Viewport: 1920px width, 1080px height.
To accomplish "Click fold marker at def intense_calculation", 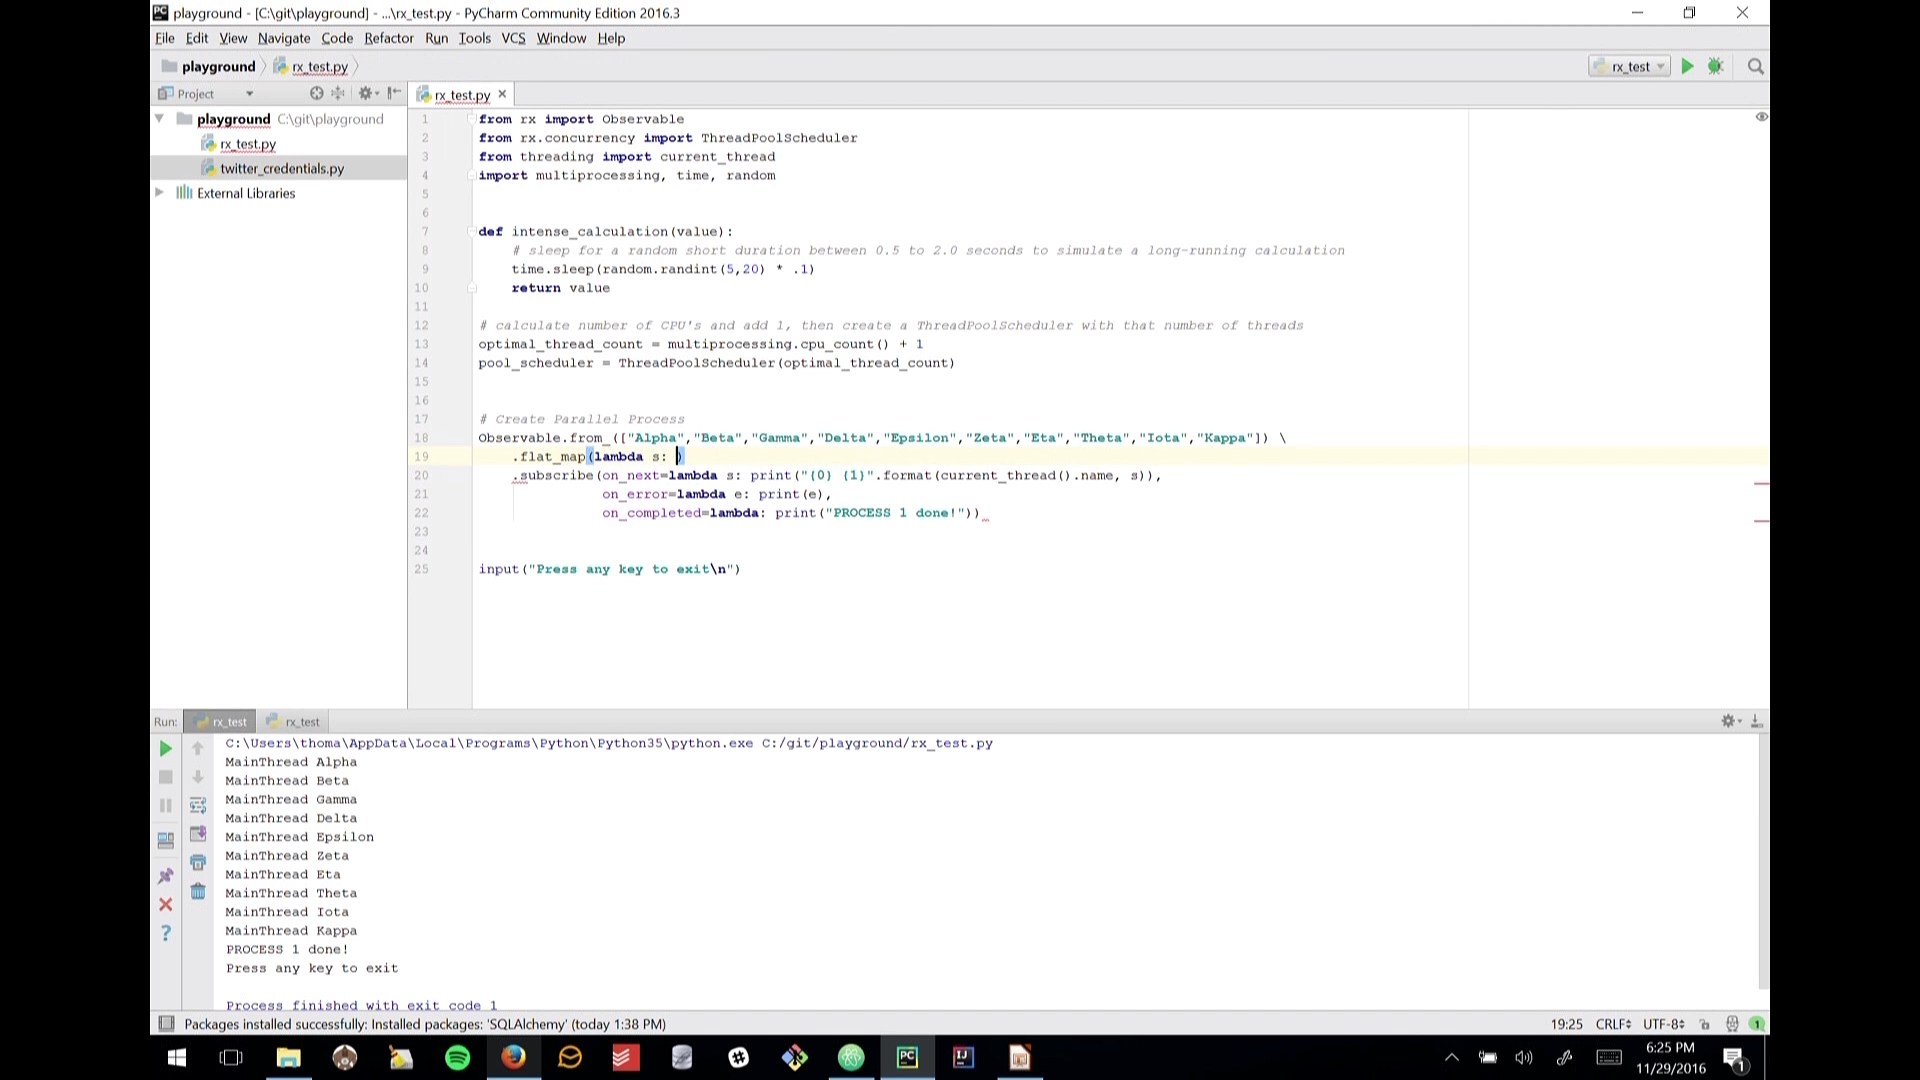I will point(470,231).
